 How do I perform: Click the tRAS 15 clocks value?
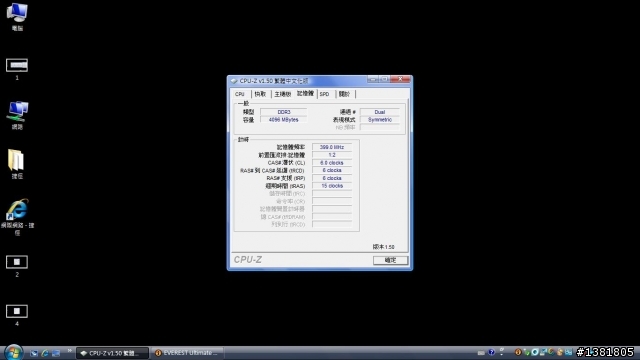coord(332,186)
